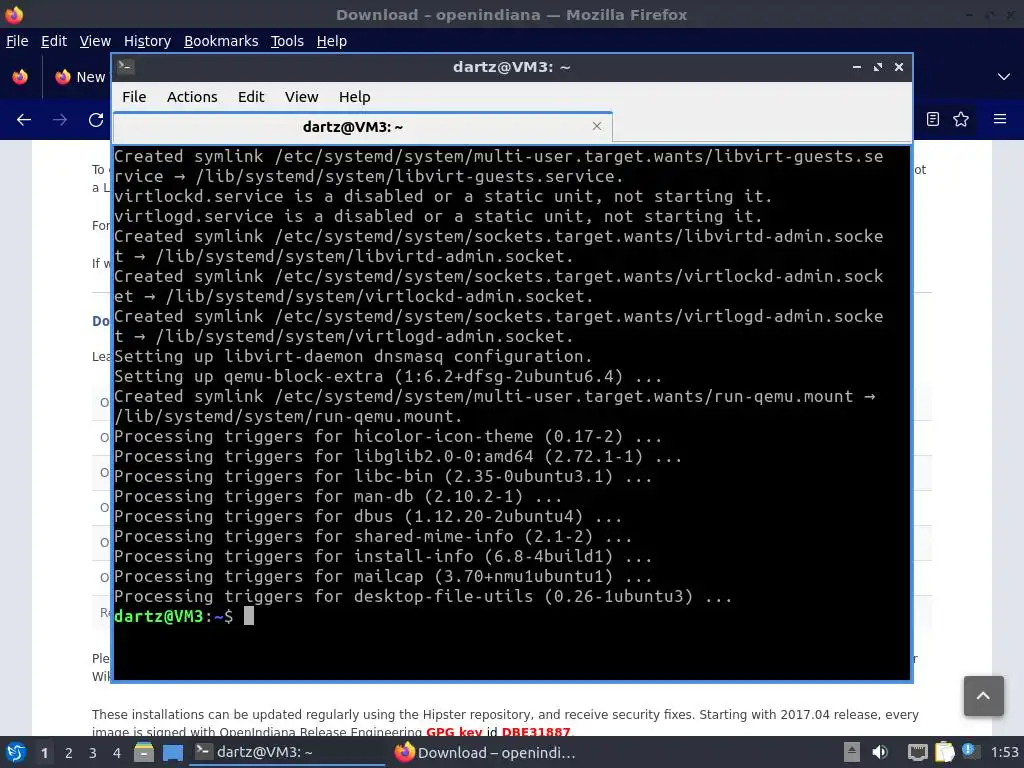Open terminal Edit menu
This screenshot has width=1024, height=768.
pos(251,97)
